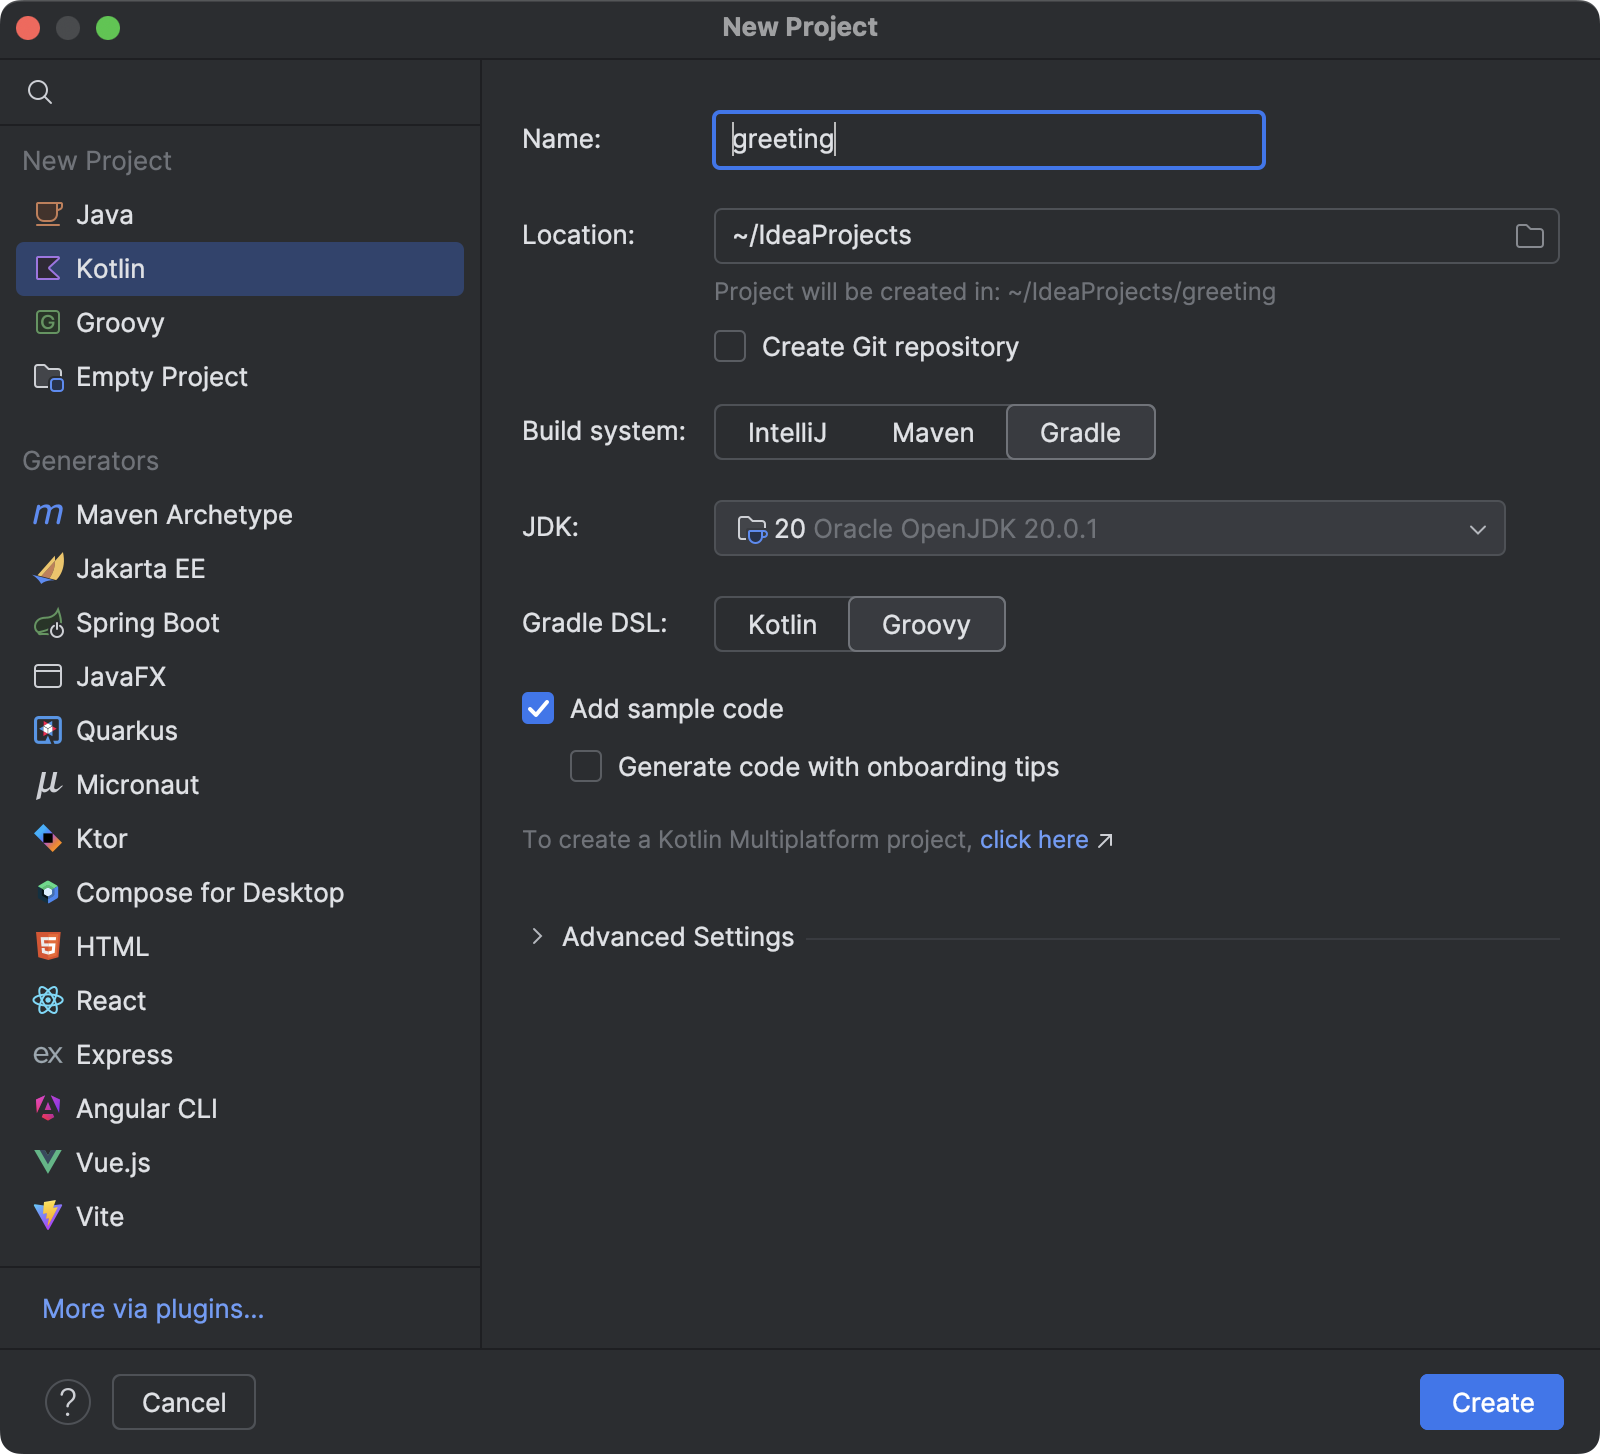This screenshot has height=1454, width=1600.
Task: Pick the Angular CLI generator icon
Action: point(48,1109)
